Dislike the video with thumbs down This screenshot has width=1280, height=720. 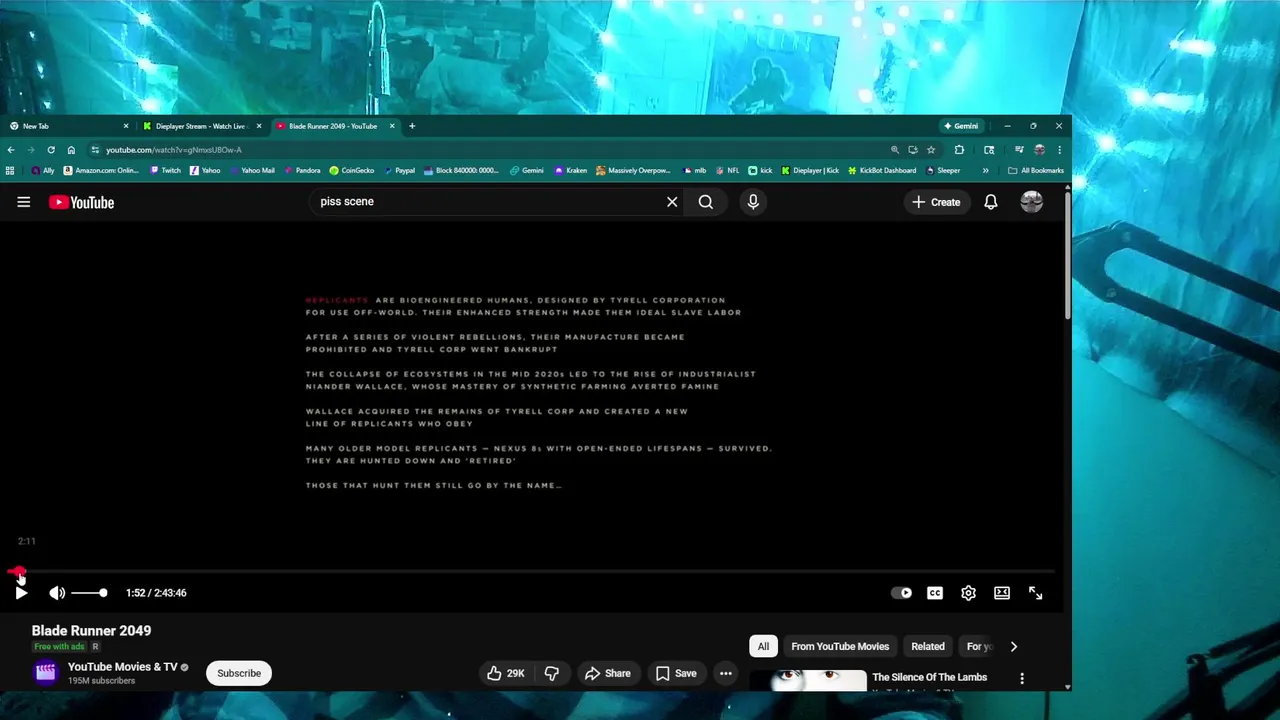pos(552,673)
